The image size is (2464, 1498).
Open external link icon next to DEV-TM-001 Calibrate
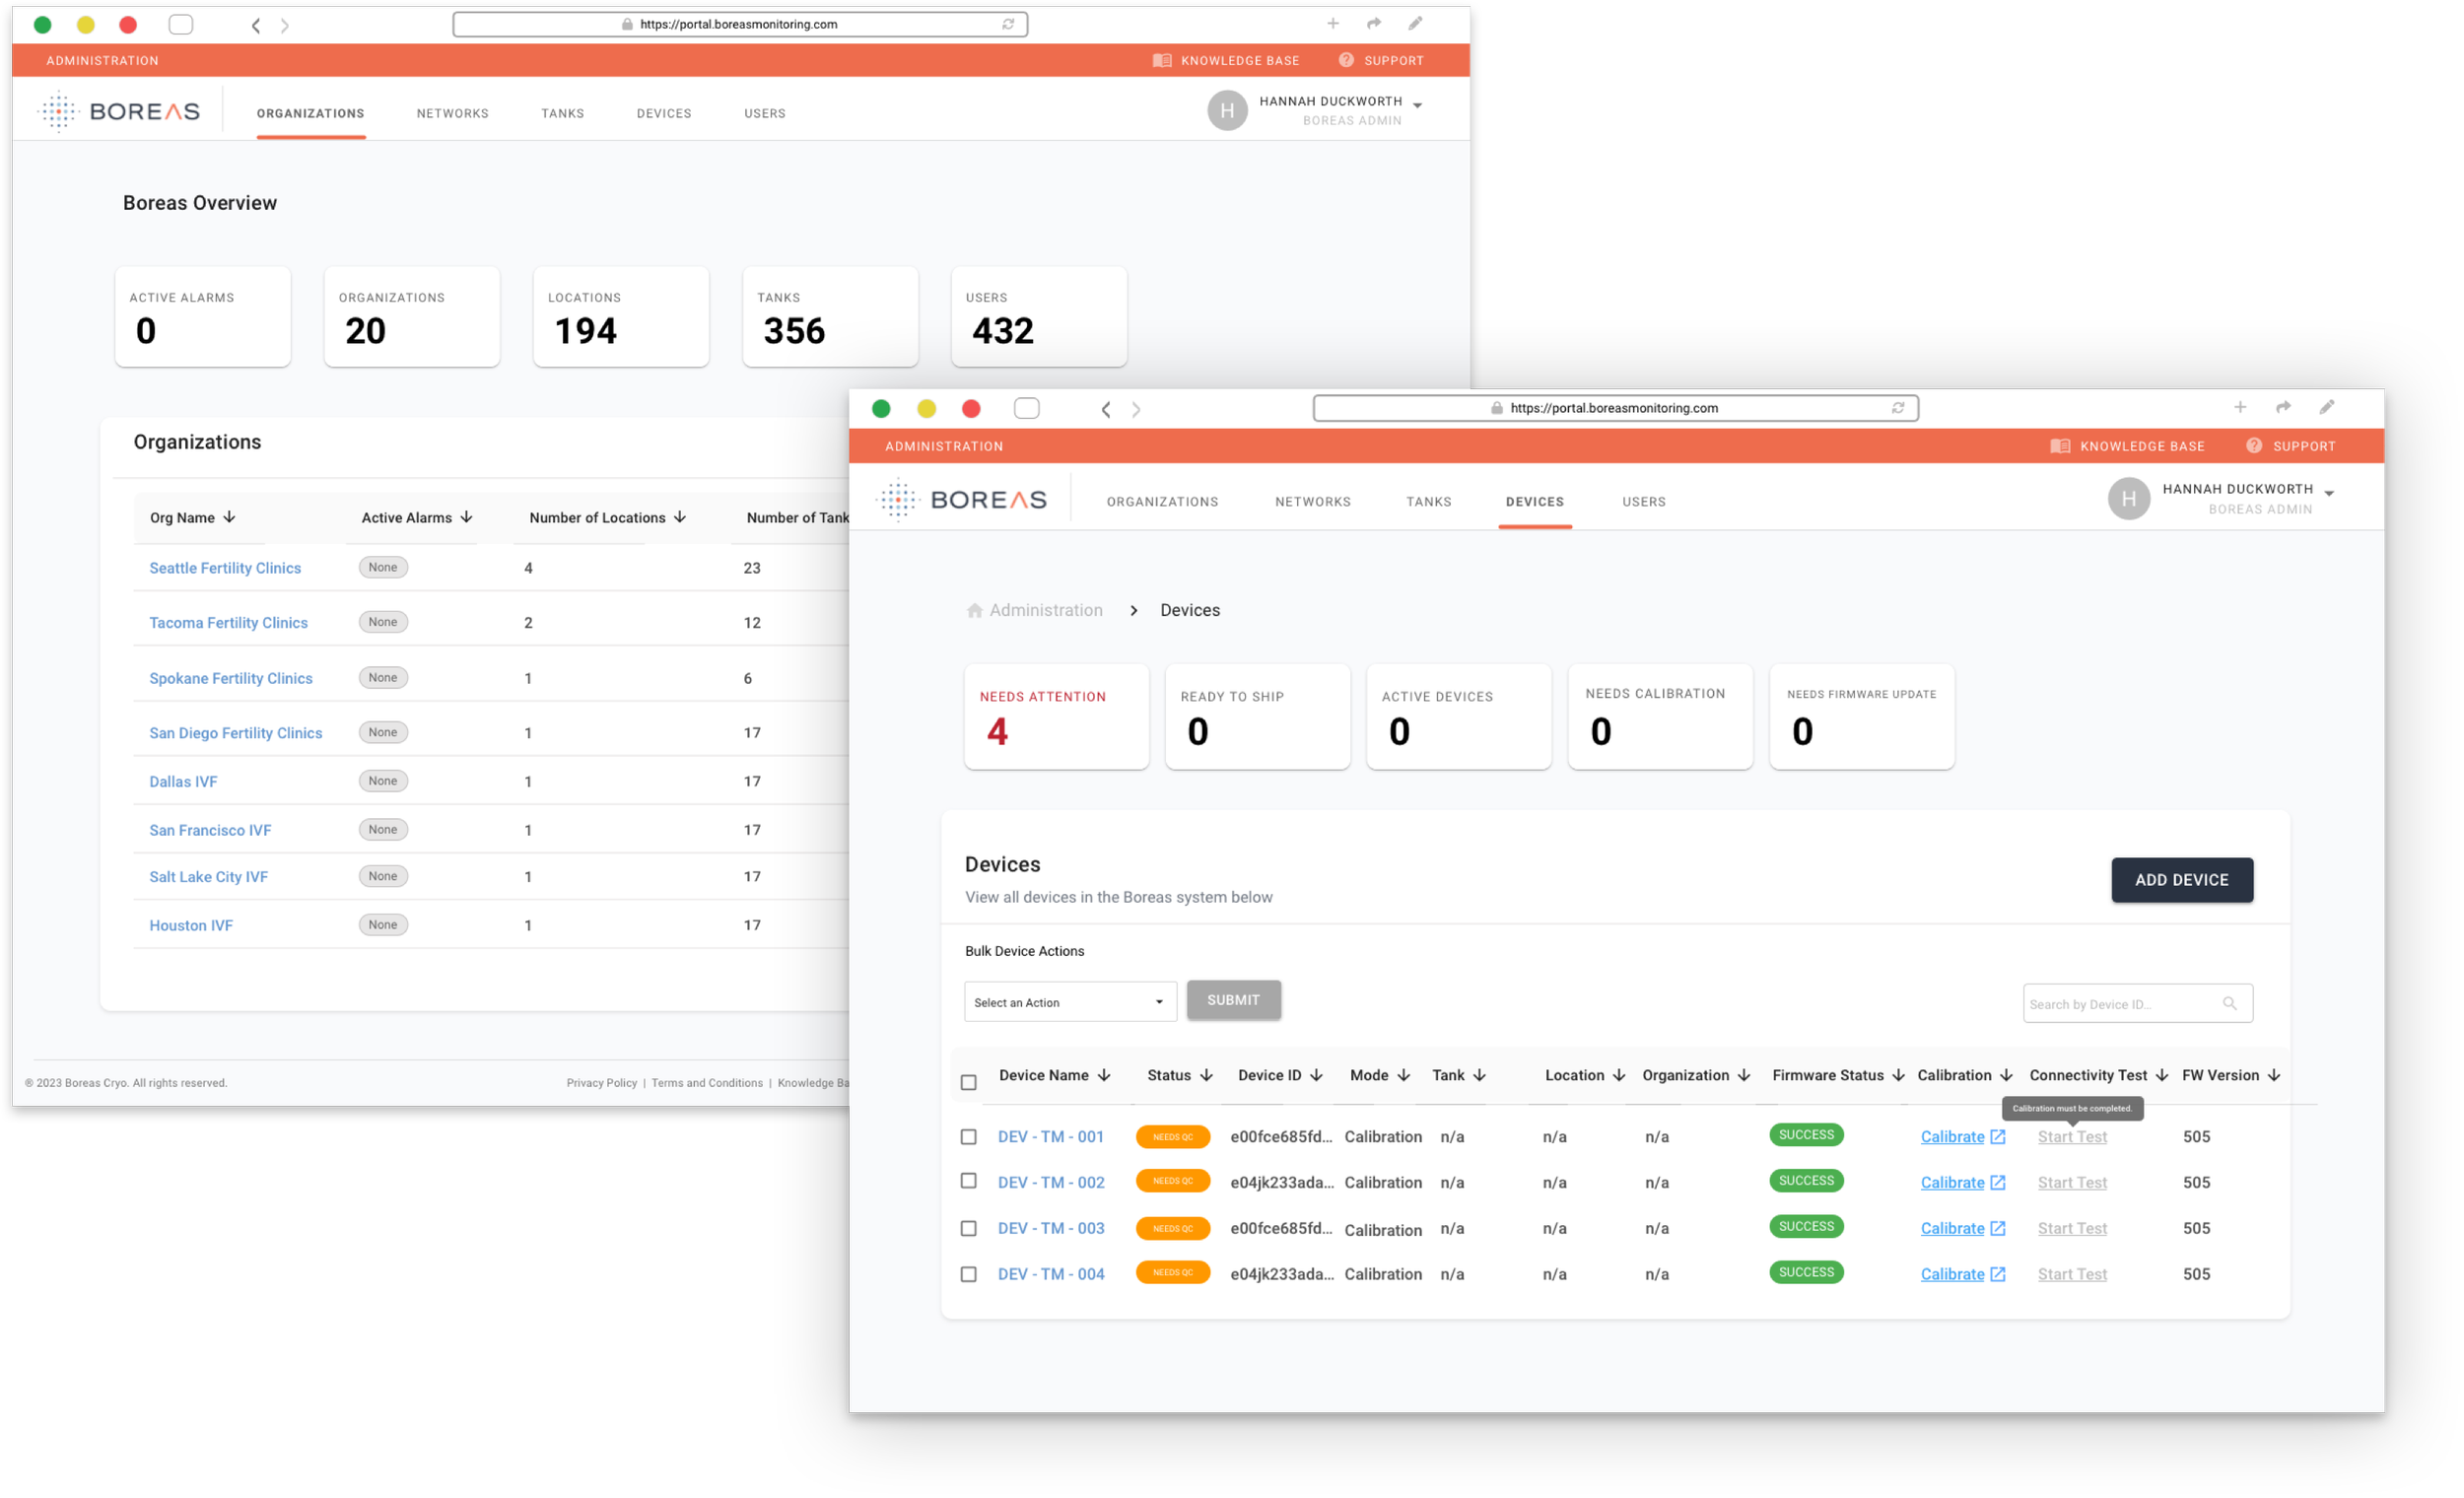(1997, 1136)
